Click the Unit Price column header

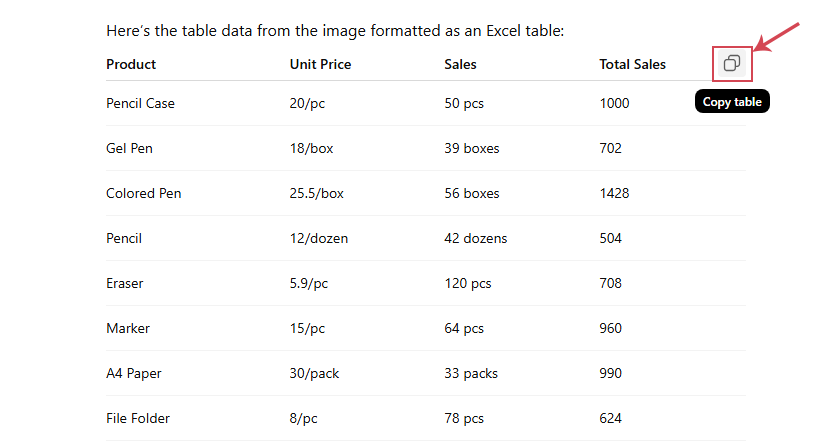320,64
